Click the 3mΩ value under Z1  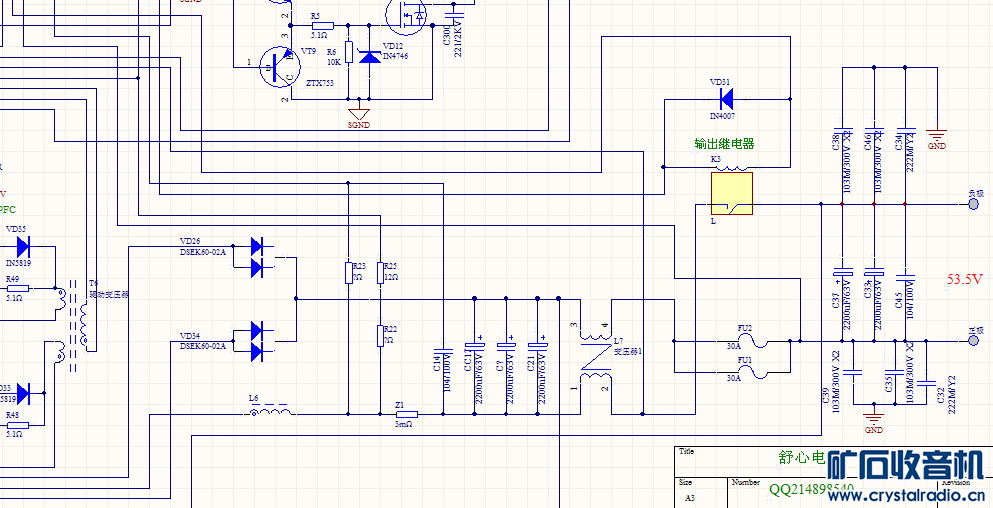pyautogui.click(x=403, y=426)
